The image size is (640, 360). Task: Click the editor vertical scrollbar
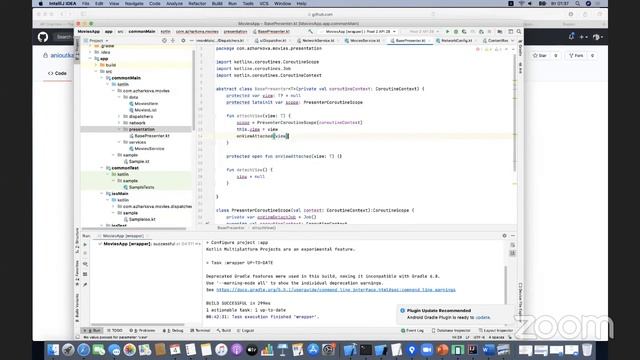(515, 112)
